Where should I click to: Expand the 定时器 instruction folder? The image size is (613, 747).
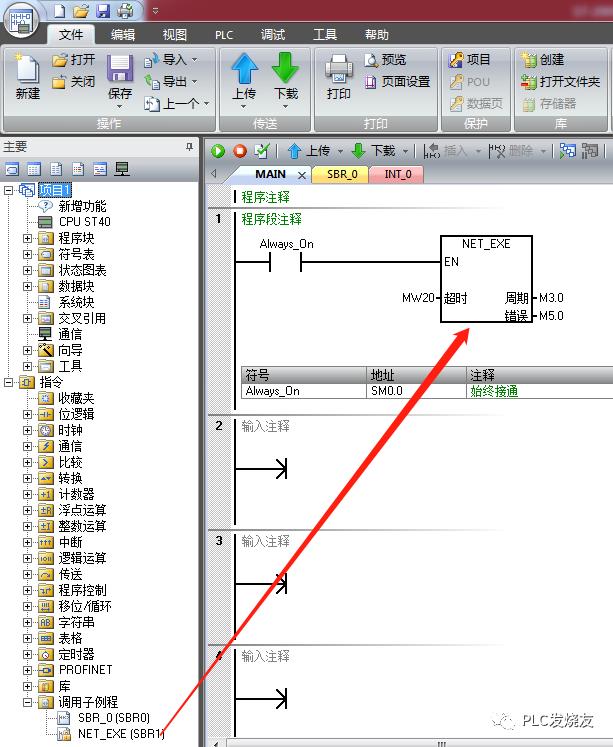[x=28, y=654]
